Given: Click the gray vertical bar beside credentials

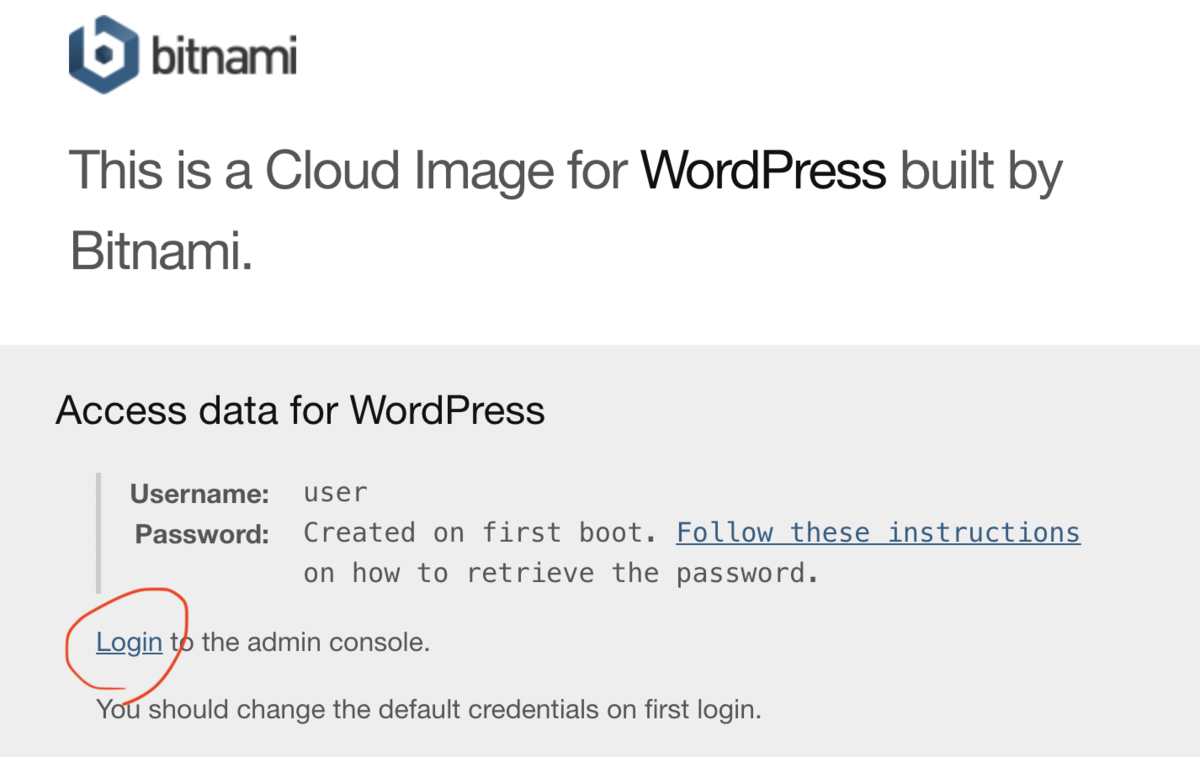Looking at the screenshot, I should [x=98, y=533].
